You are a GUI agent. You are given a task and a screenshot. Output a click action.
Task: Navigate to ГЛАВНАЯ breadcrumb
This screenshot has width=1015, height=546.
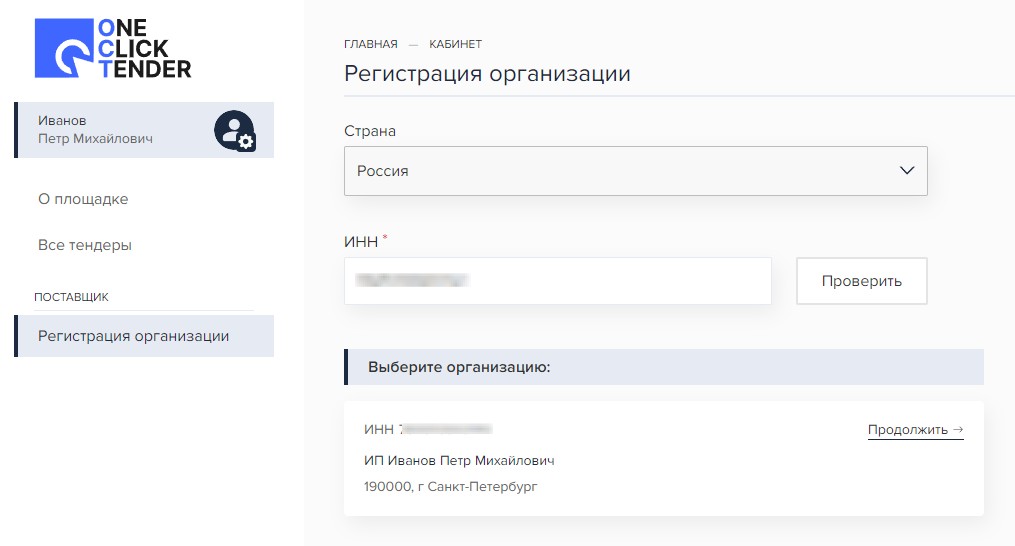(x=370, y=44)
